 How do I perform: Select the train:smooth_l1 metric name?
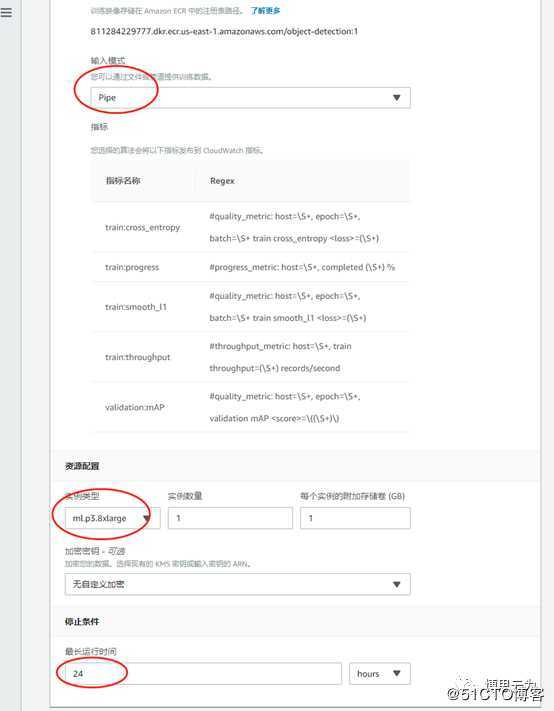point(136,307)
